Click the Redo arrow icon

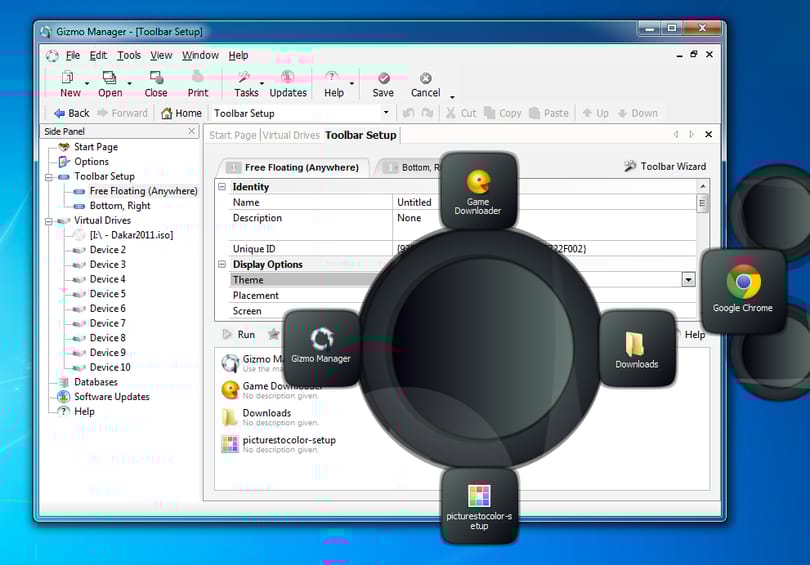click(x=427, y=113)
